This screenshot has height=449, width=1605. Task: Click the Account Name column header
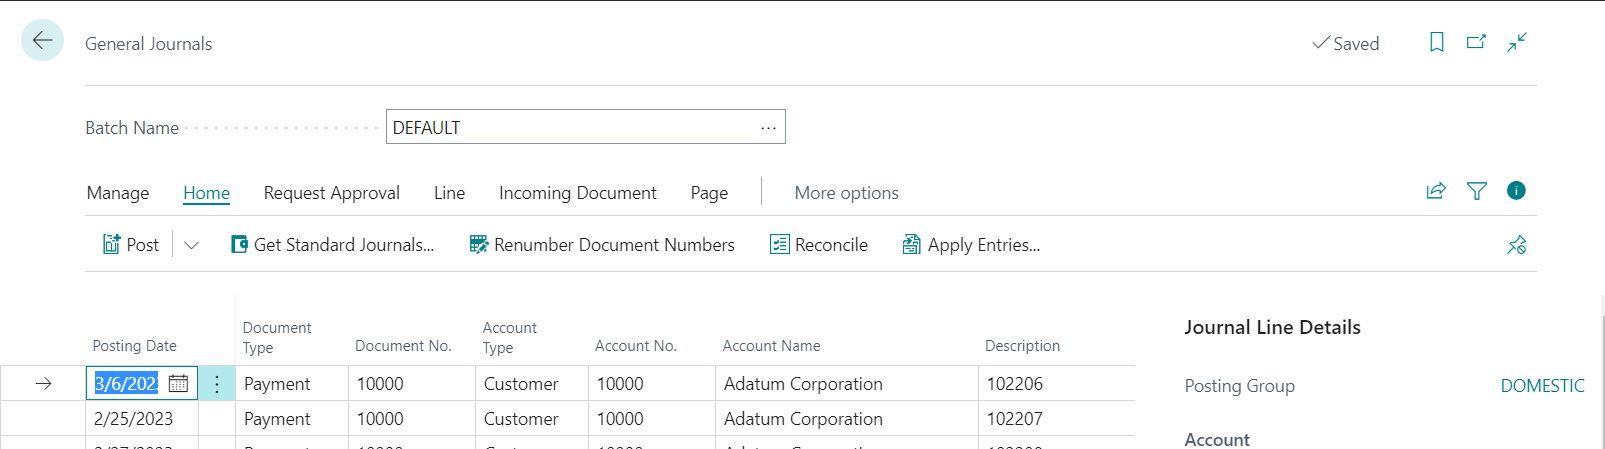pos(772,346)
